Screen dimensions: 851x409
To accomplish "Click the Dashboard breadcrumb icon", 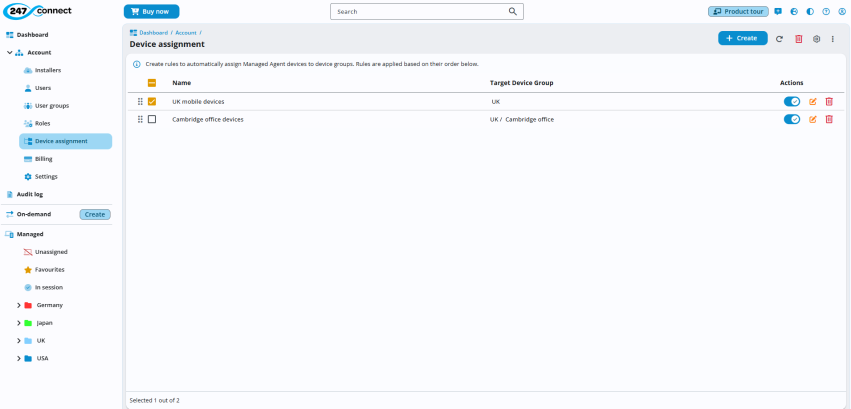I will (x=134, y=33).
